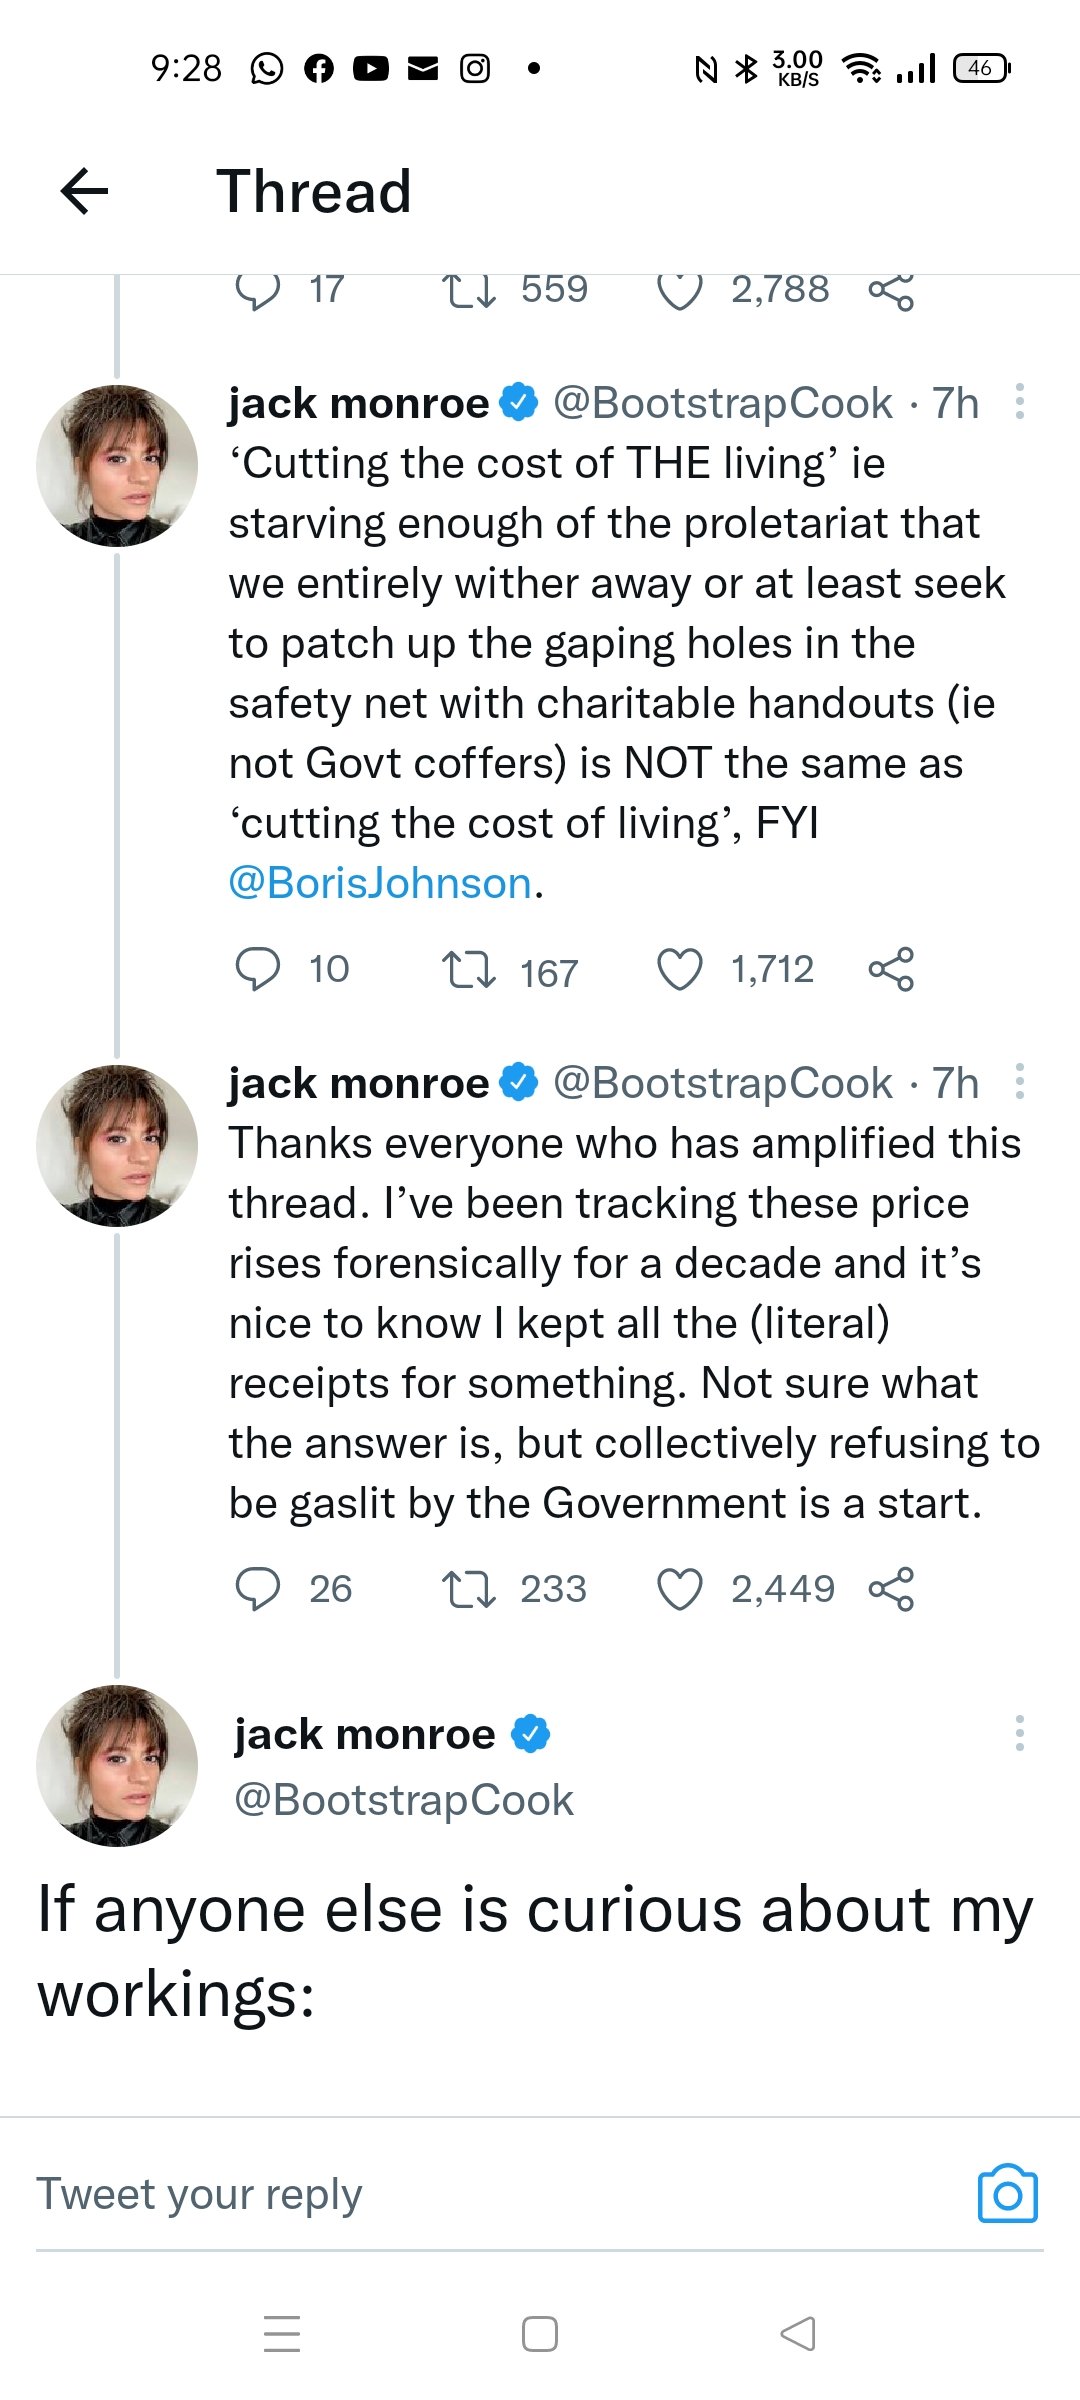Open more options on 'Thanks everyone' tweet
The image size is (1080, 2400).
click(x=1019, y=1081)
